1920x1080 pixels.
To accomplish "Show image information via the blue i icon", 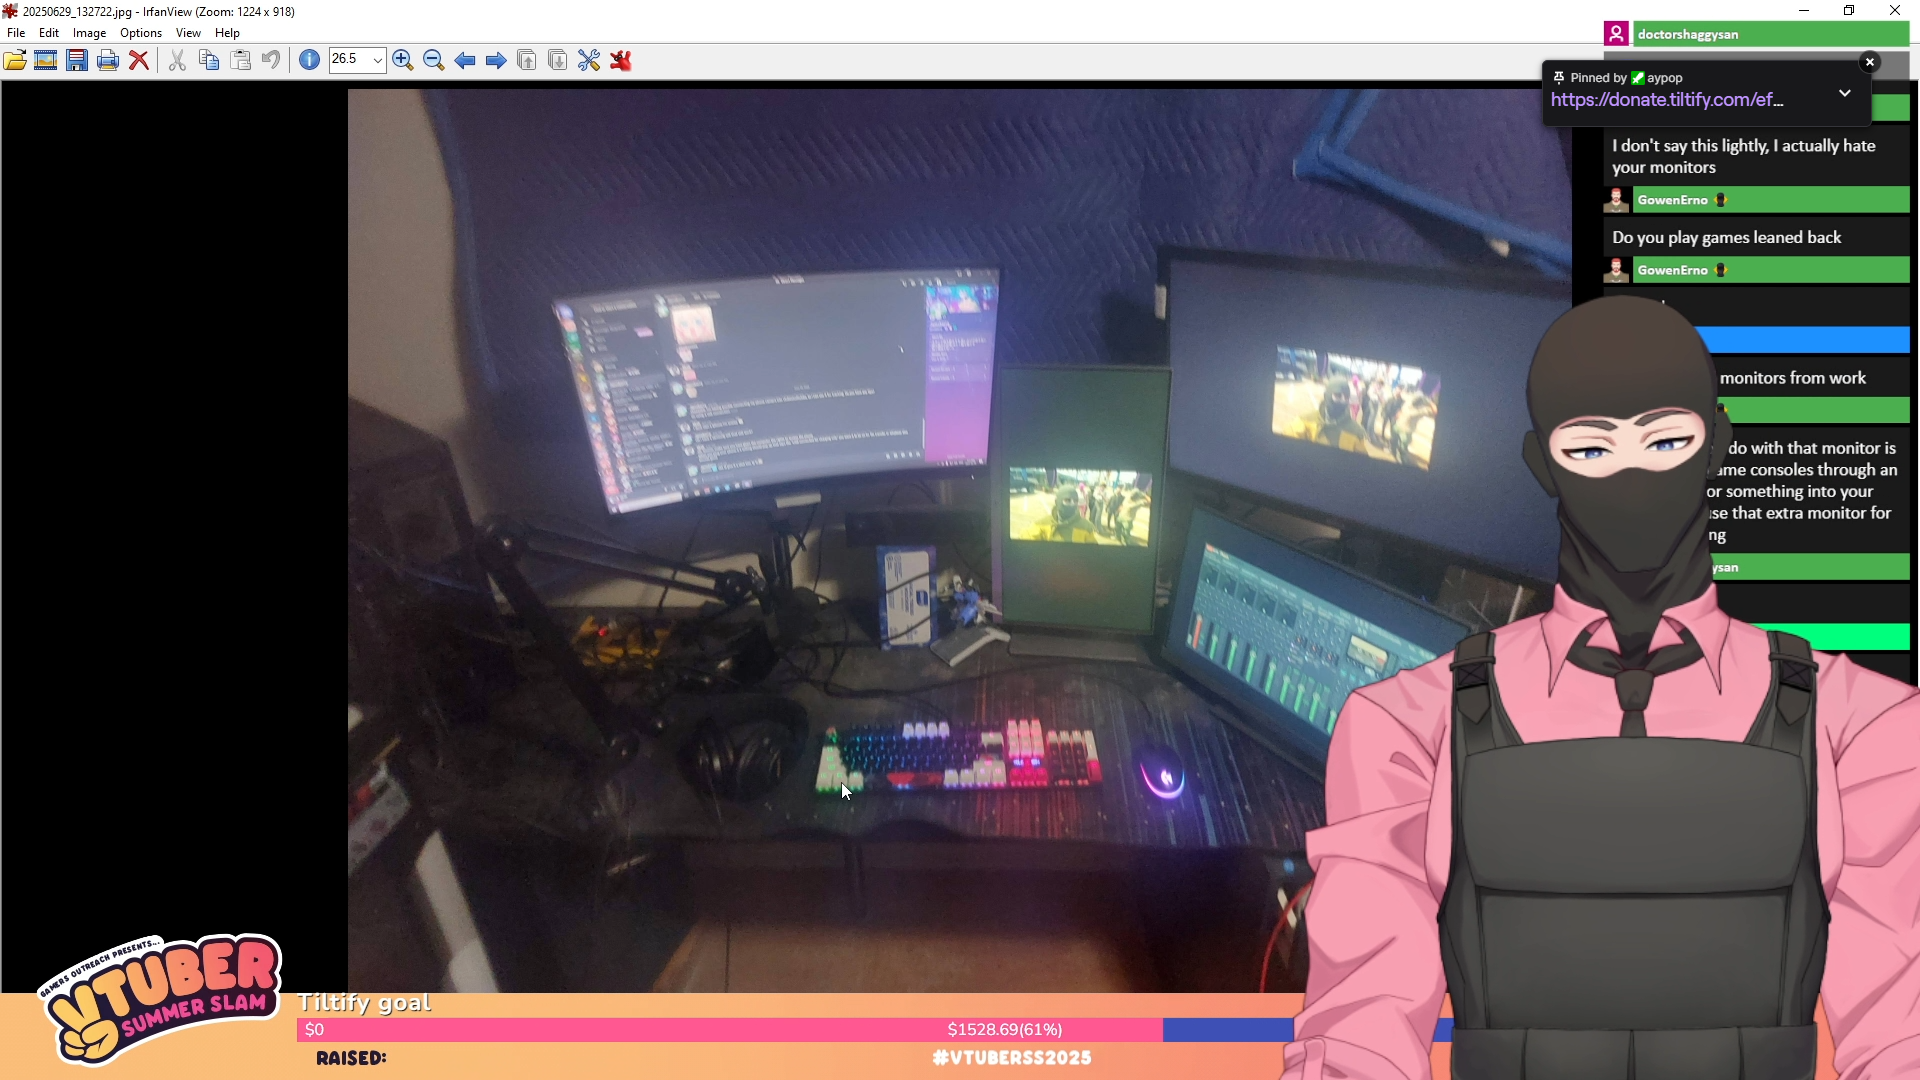I will pyautogui.click(x=310, y=60).
